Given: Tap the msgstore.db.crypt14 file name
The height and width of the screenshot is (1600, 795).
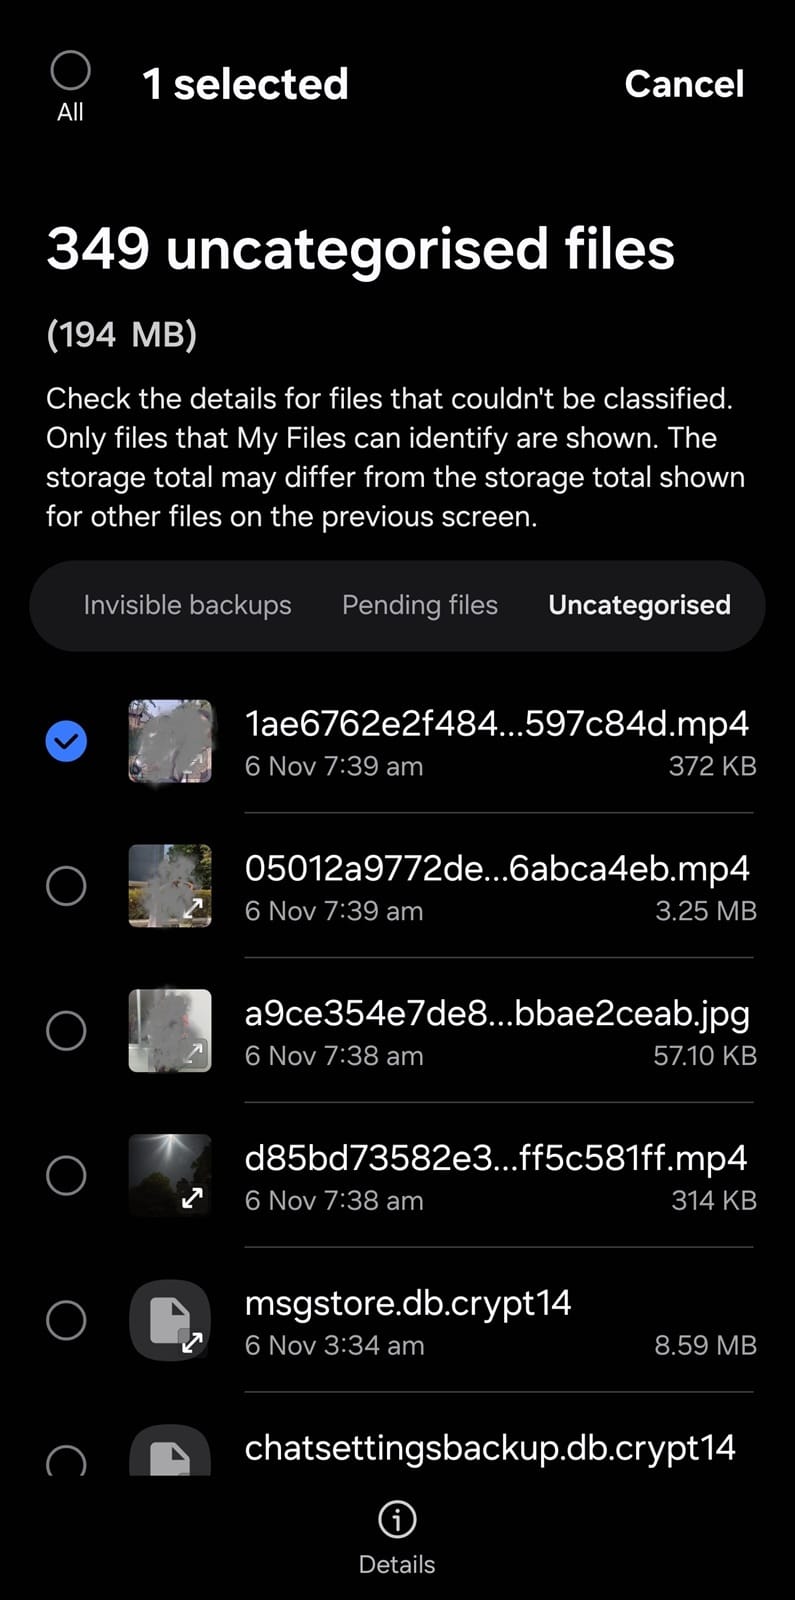Looking at the screenshot, I should click(x=408, y=1303).
